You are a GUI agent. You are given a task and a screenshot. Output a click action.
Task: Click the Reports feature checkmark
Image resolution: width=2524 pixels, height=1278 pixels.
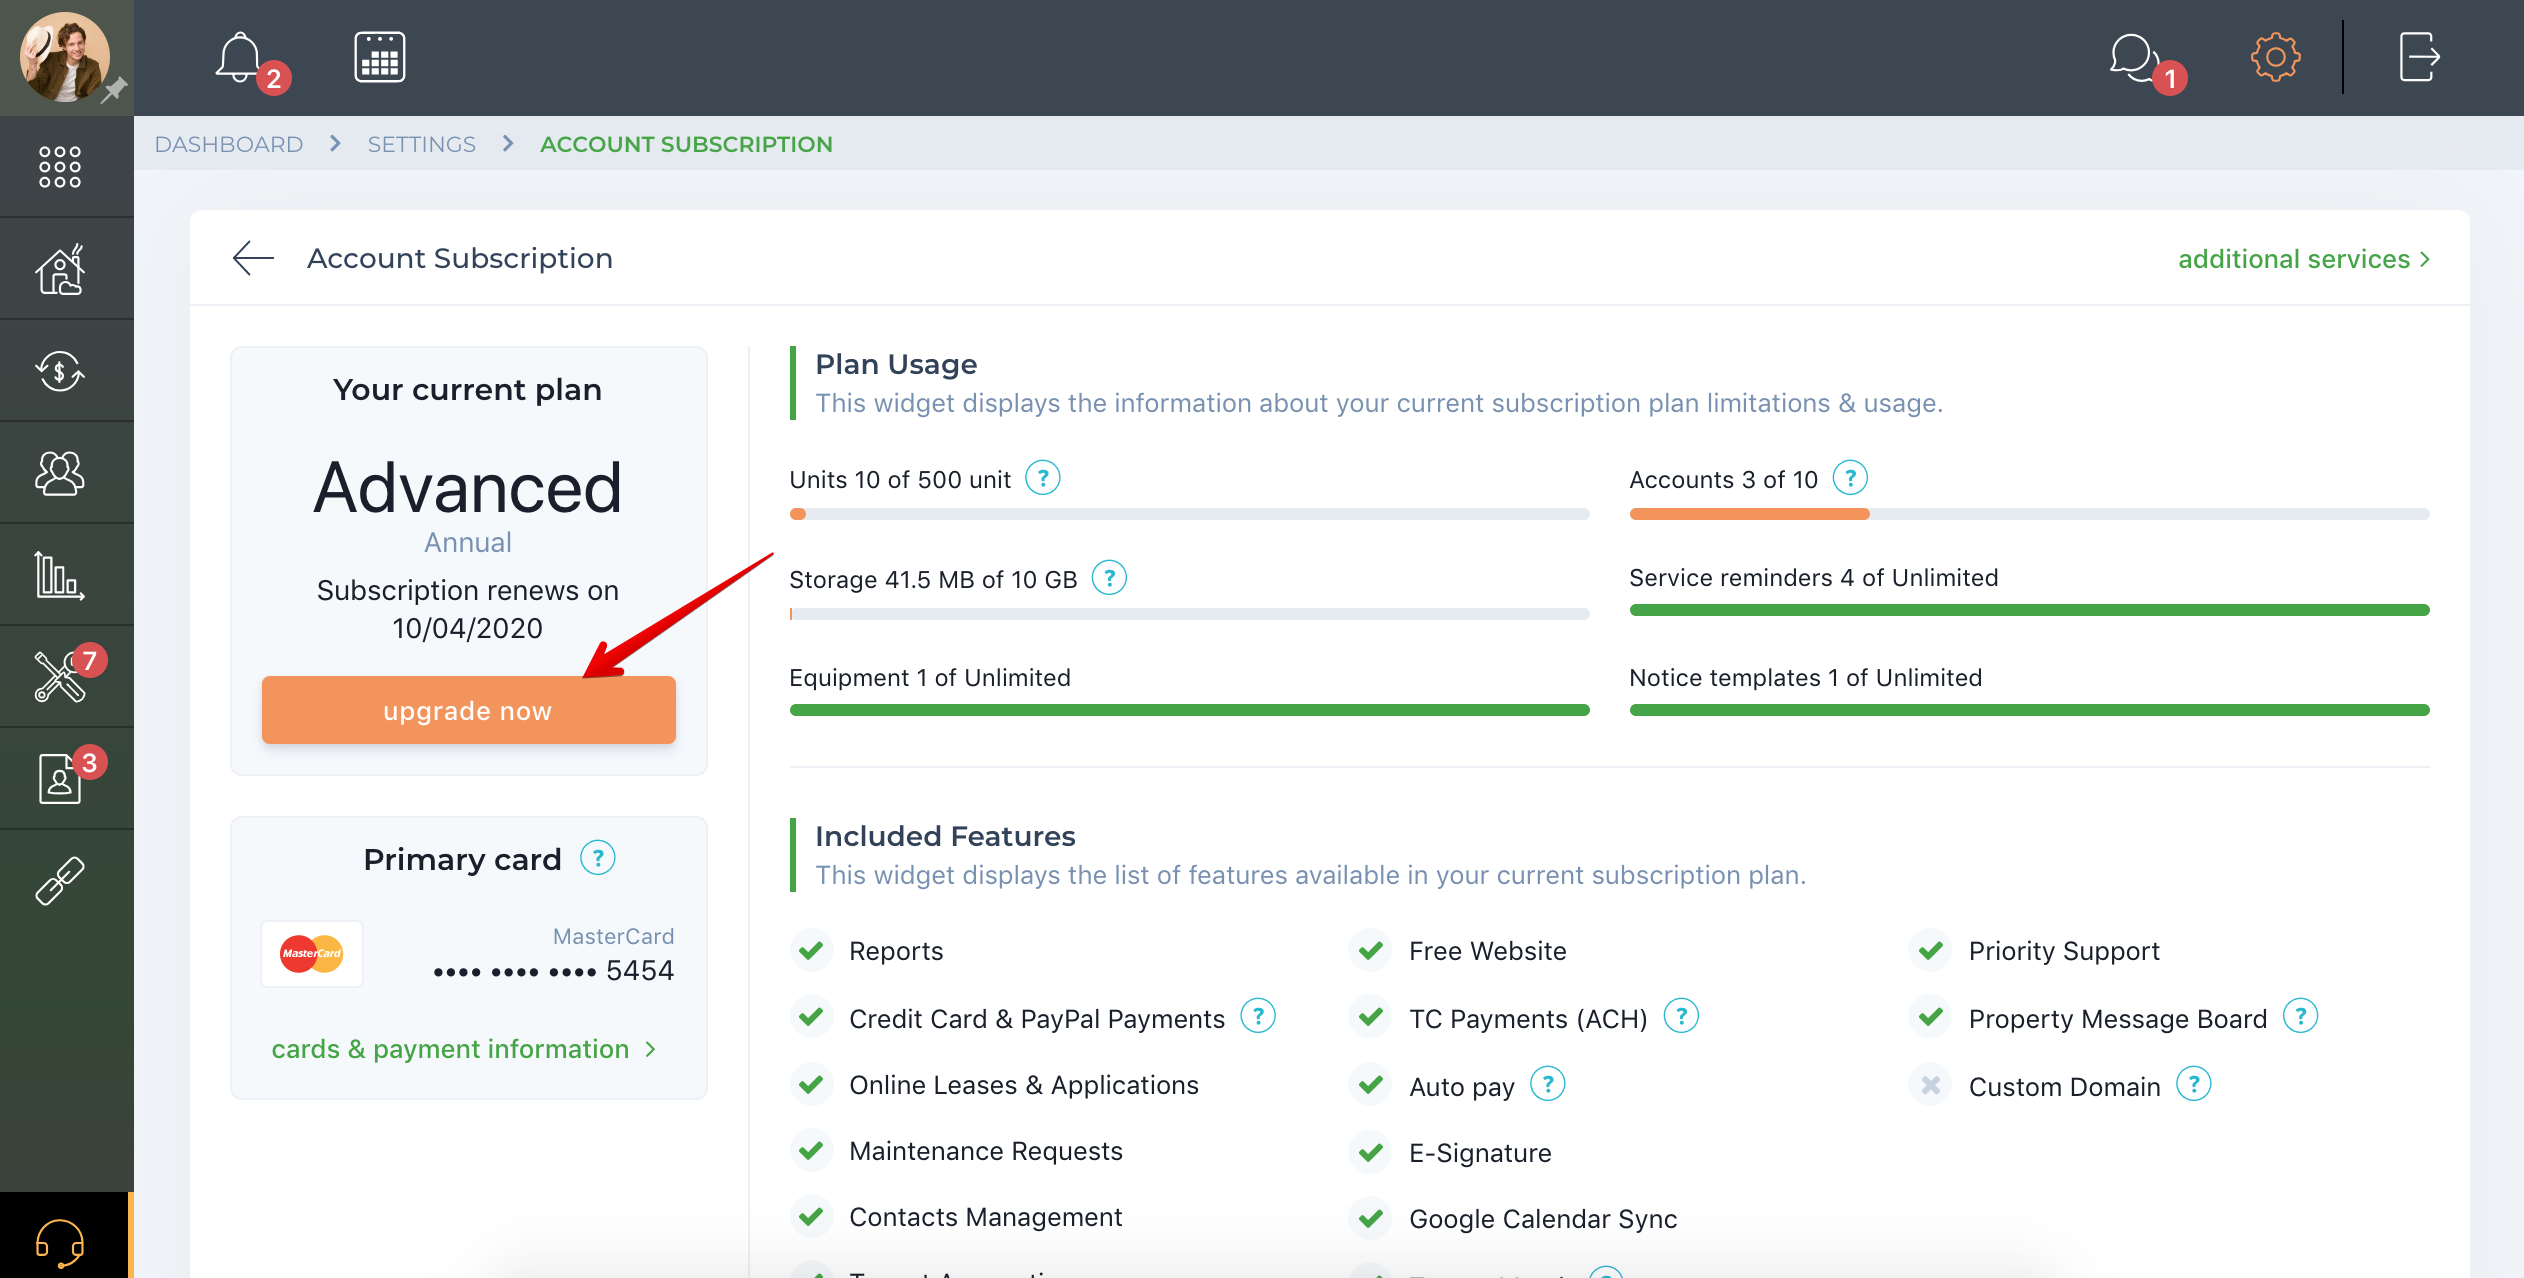(811, 950)
